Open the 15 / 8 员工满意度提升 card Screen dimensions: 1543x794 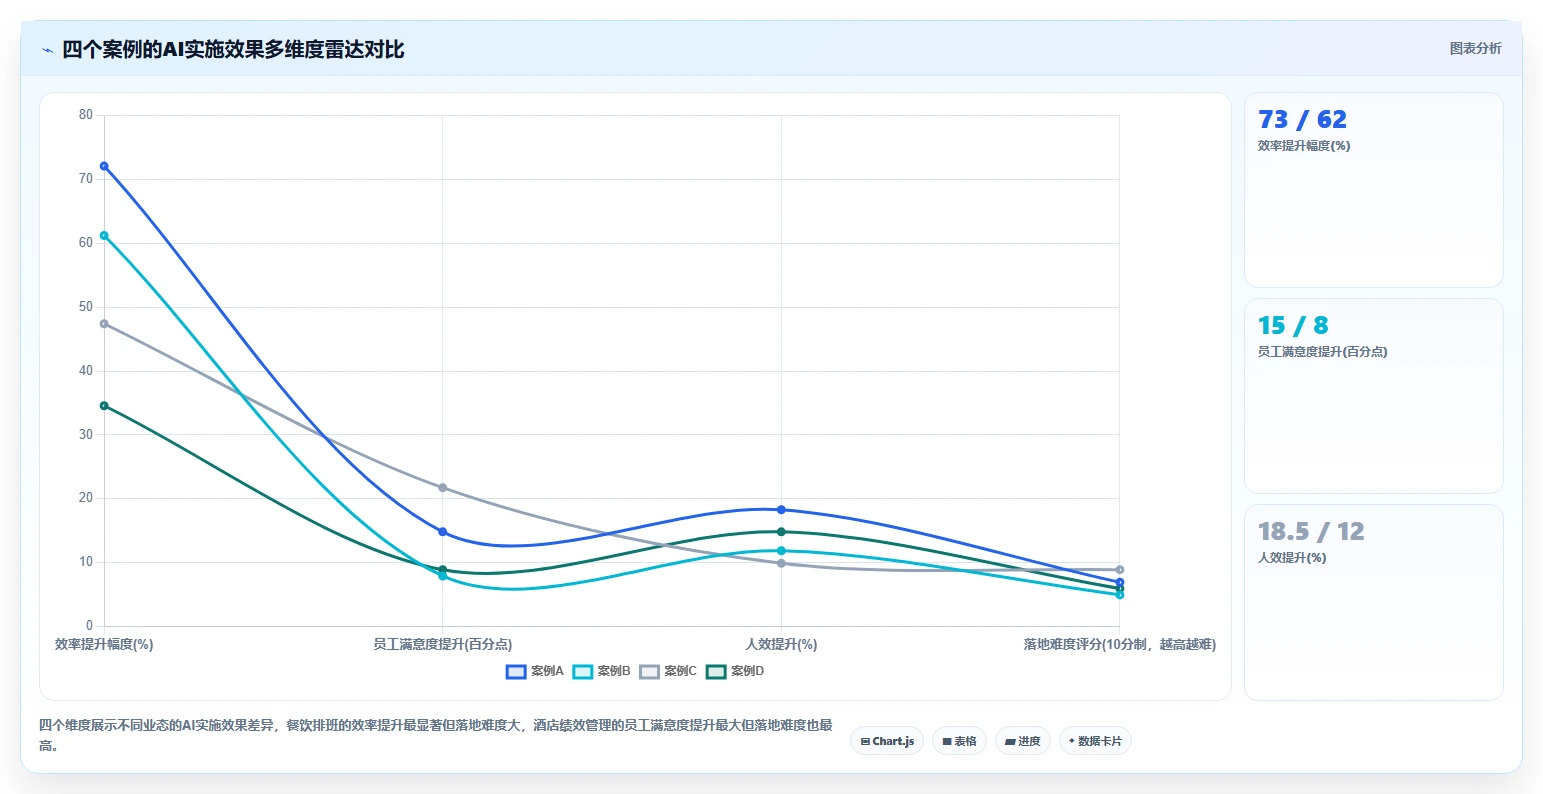pyautogui.click(x=1373, y=396)
